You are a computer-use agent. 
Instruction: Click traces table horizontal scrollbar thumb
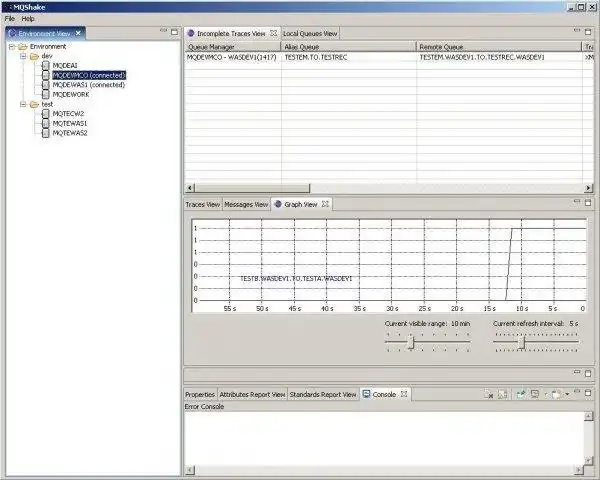pos(252,188)
